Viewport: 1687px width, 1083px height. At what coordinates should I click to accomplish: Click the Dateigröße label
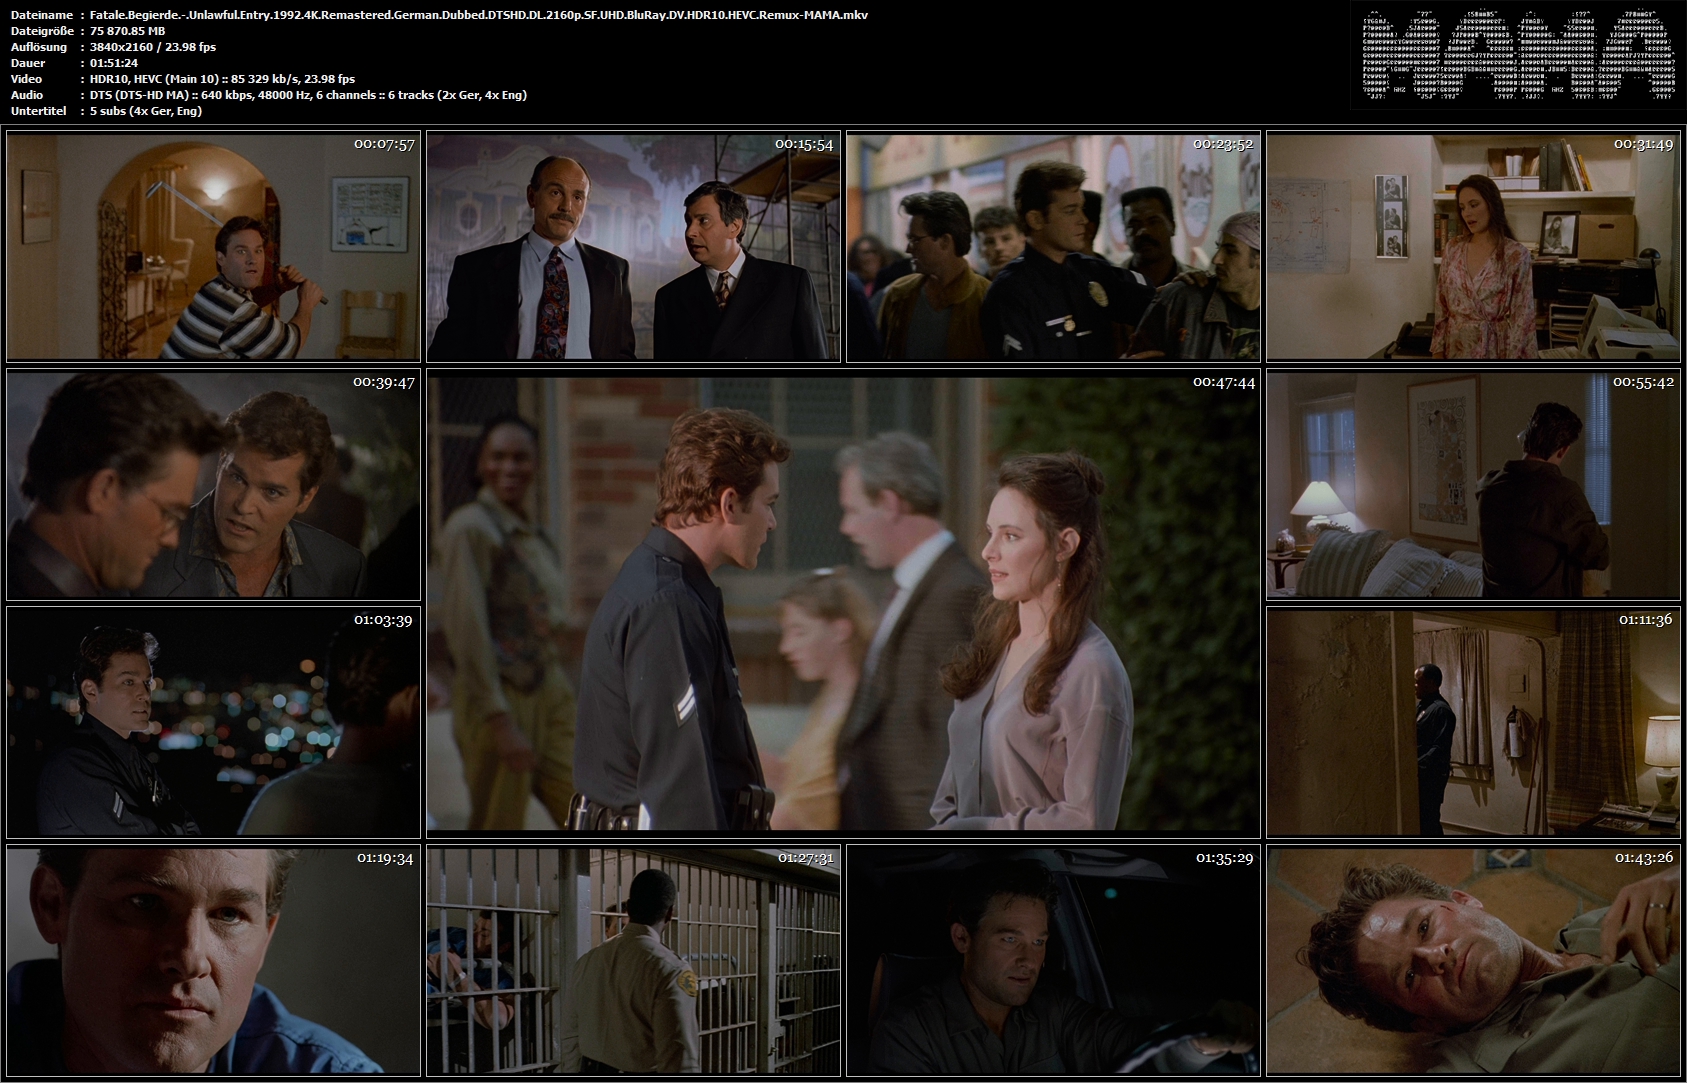[42, 31]
